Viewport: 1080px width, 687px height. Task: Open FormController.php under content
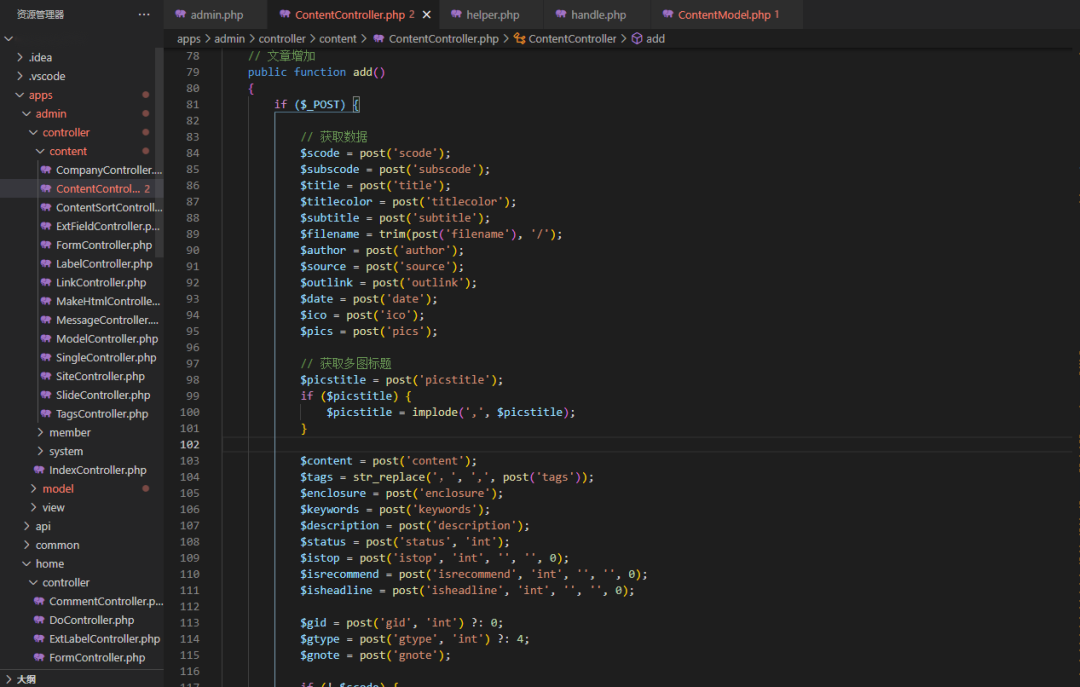104,245
